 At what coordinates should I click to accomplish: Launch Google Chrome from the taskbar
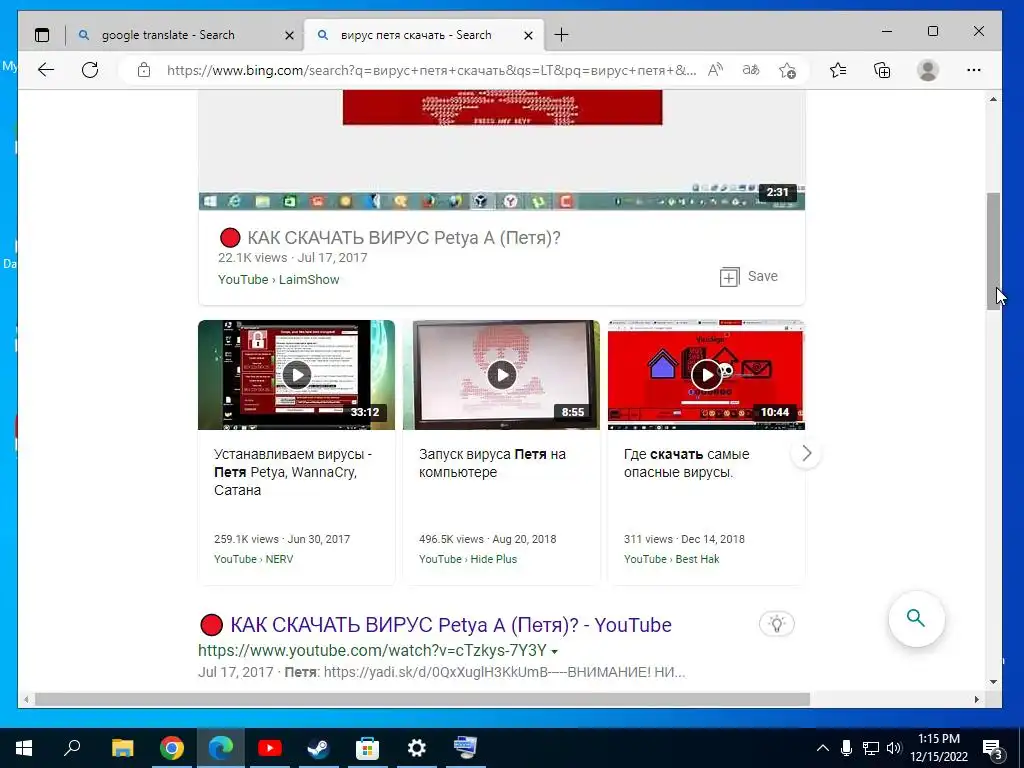(171, 748)
